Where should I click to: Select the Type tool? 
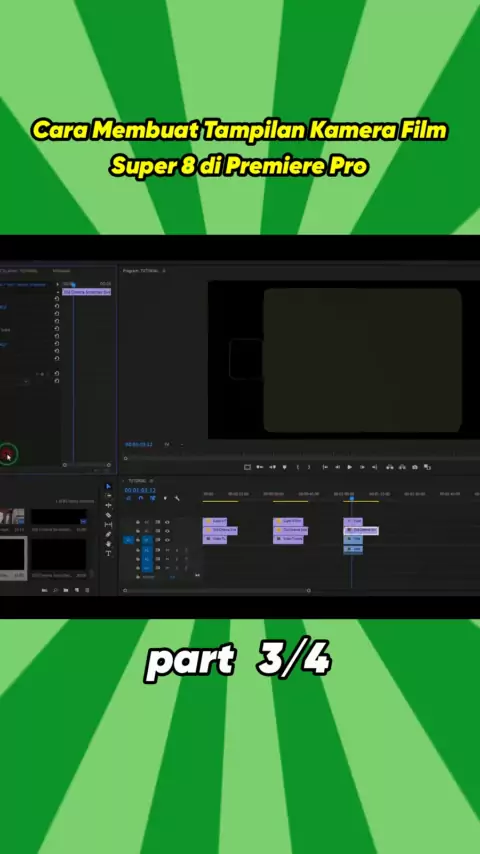point(108,553)
